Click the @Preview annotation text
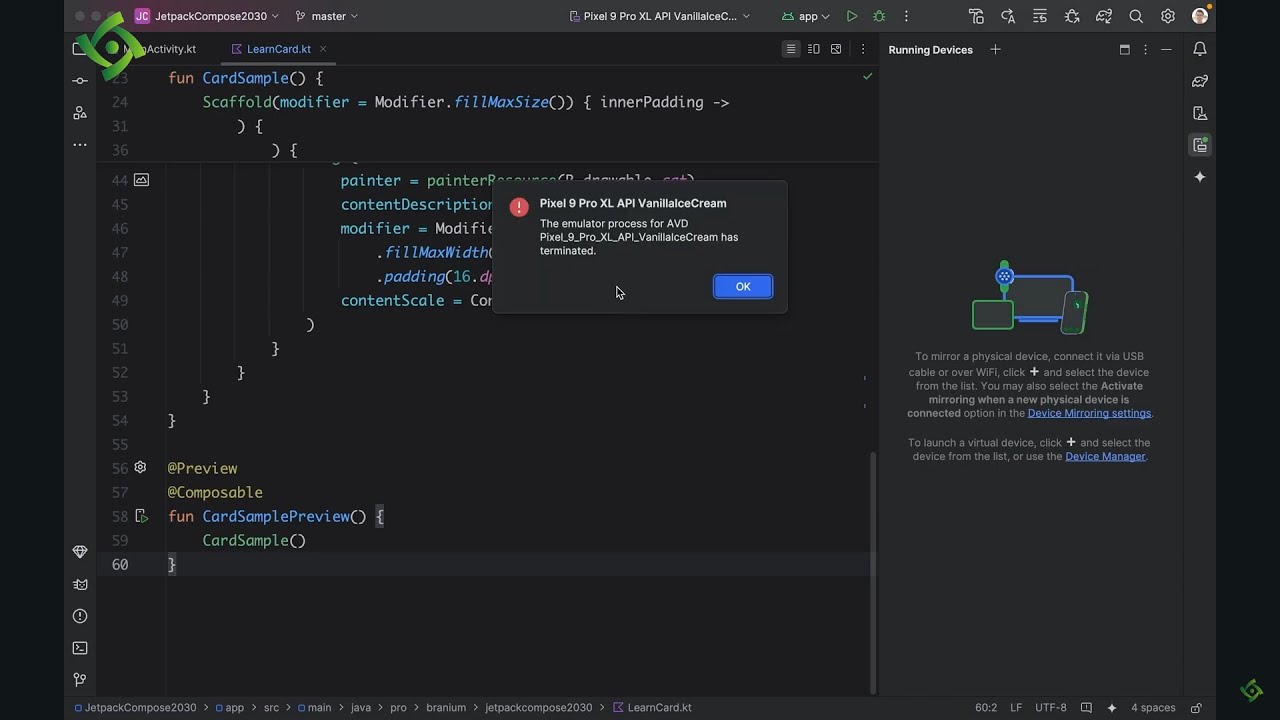 click(x=202, y=468)
